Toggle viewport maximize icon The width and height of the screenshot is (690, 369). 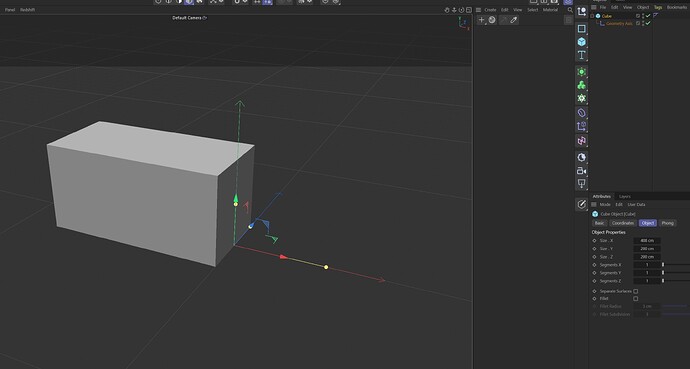[469, 10]
